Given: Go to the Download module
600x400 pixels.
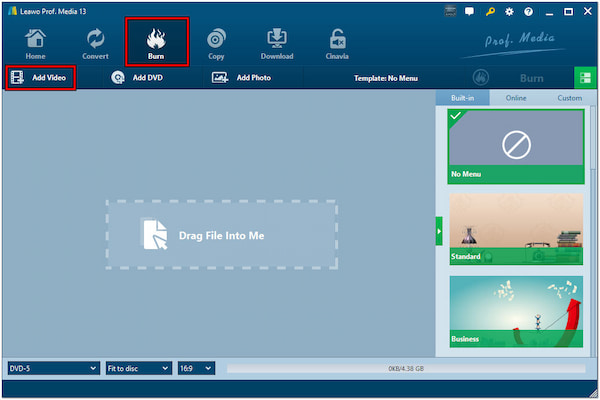Looking at the screenshot, I should coord(276,44).
